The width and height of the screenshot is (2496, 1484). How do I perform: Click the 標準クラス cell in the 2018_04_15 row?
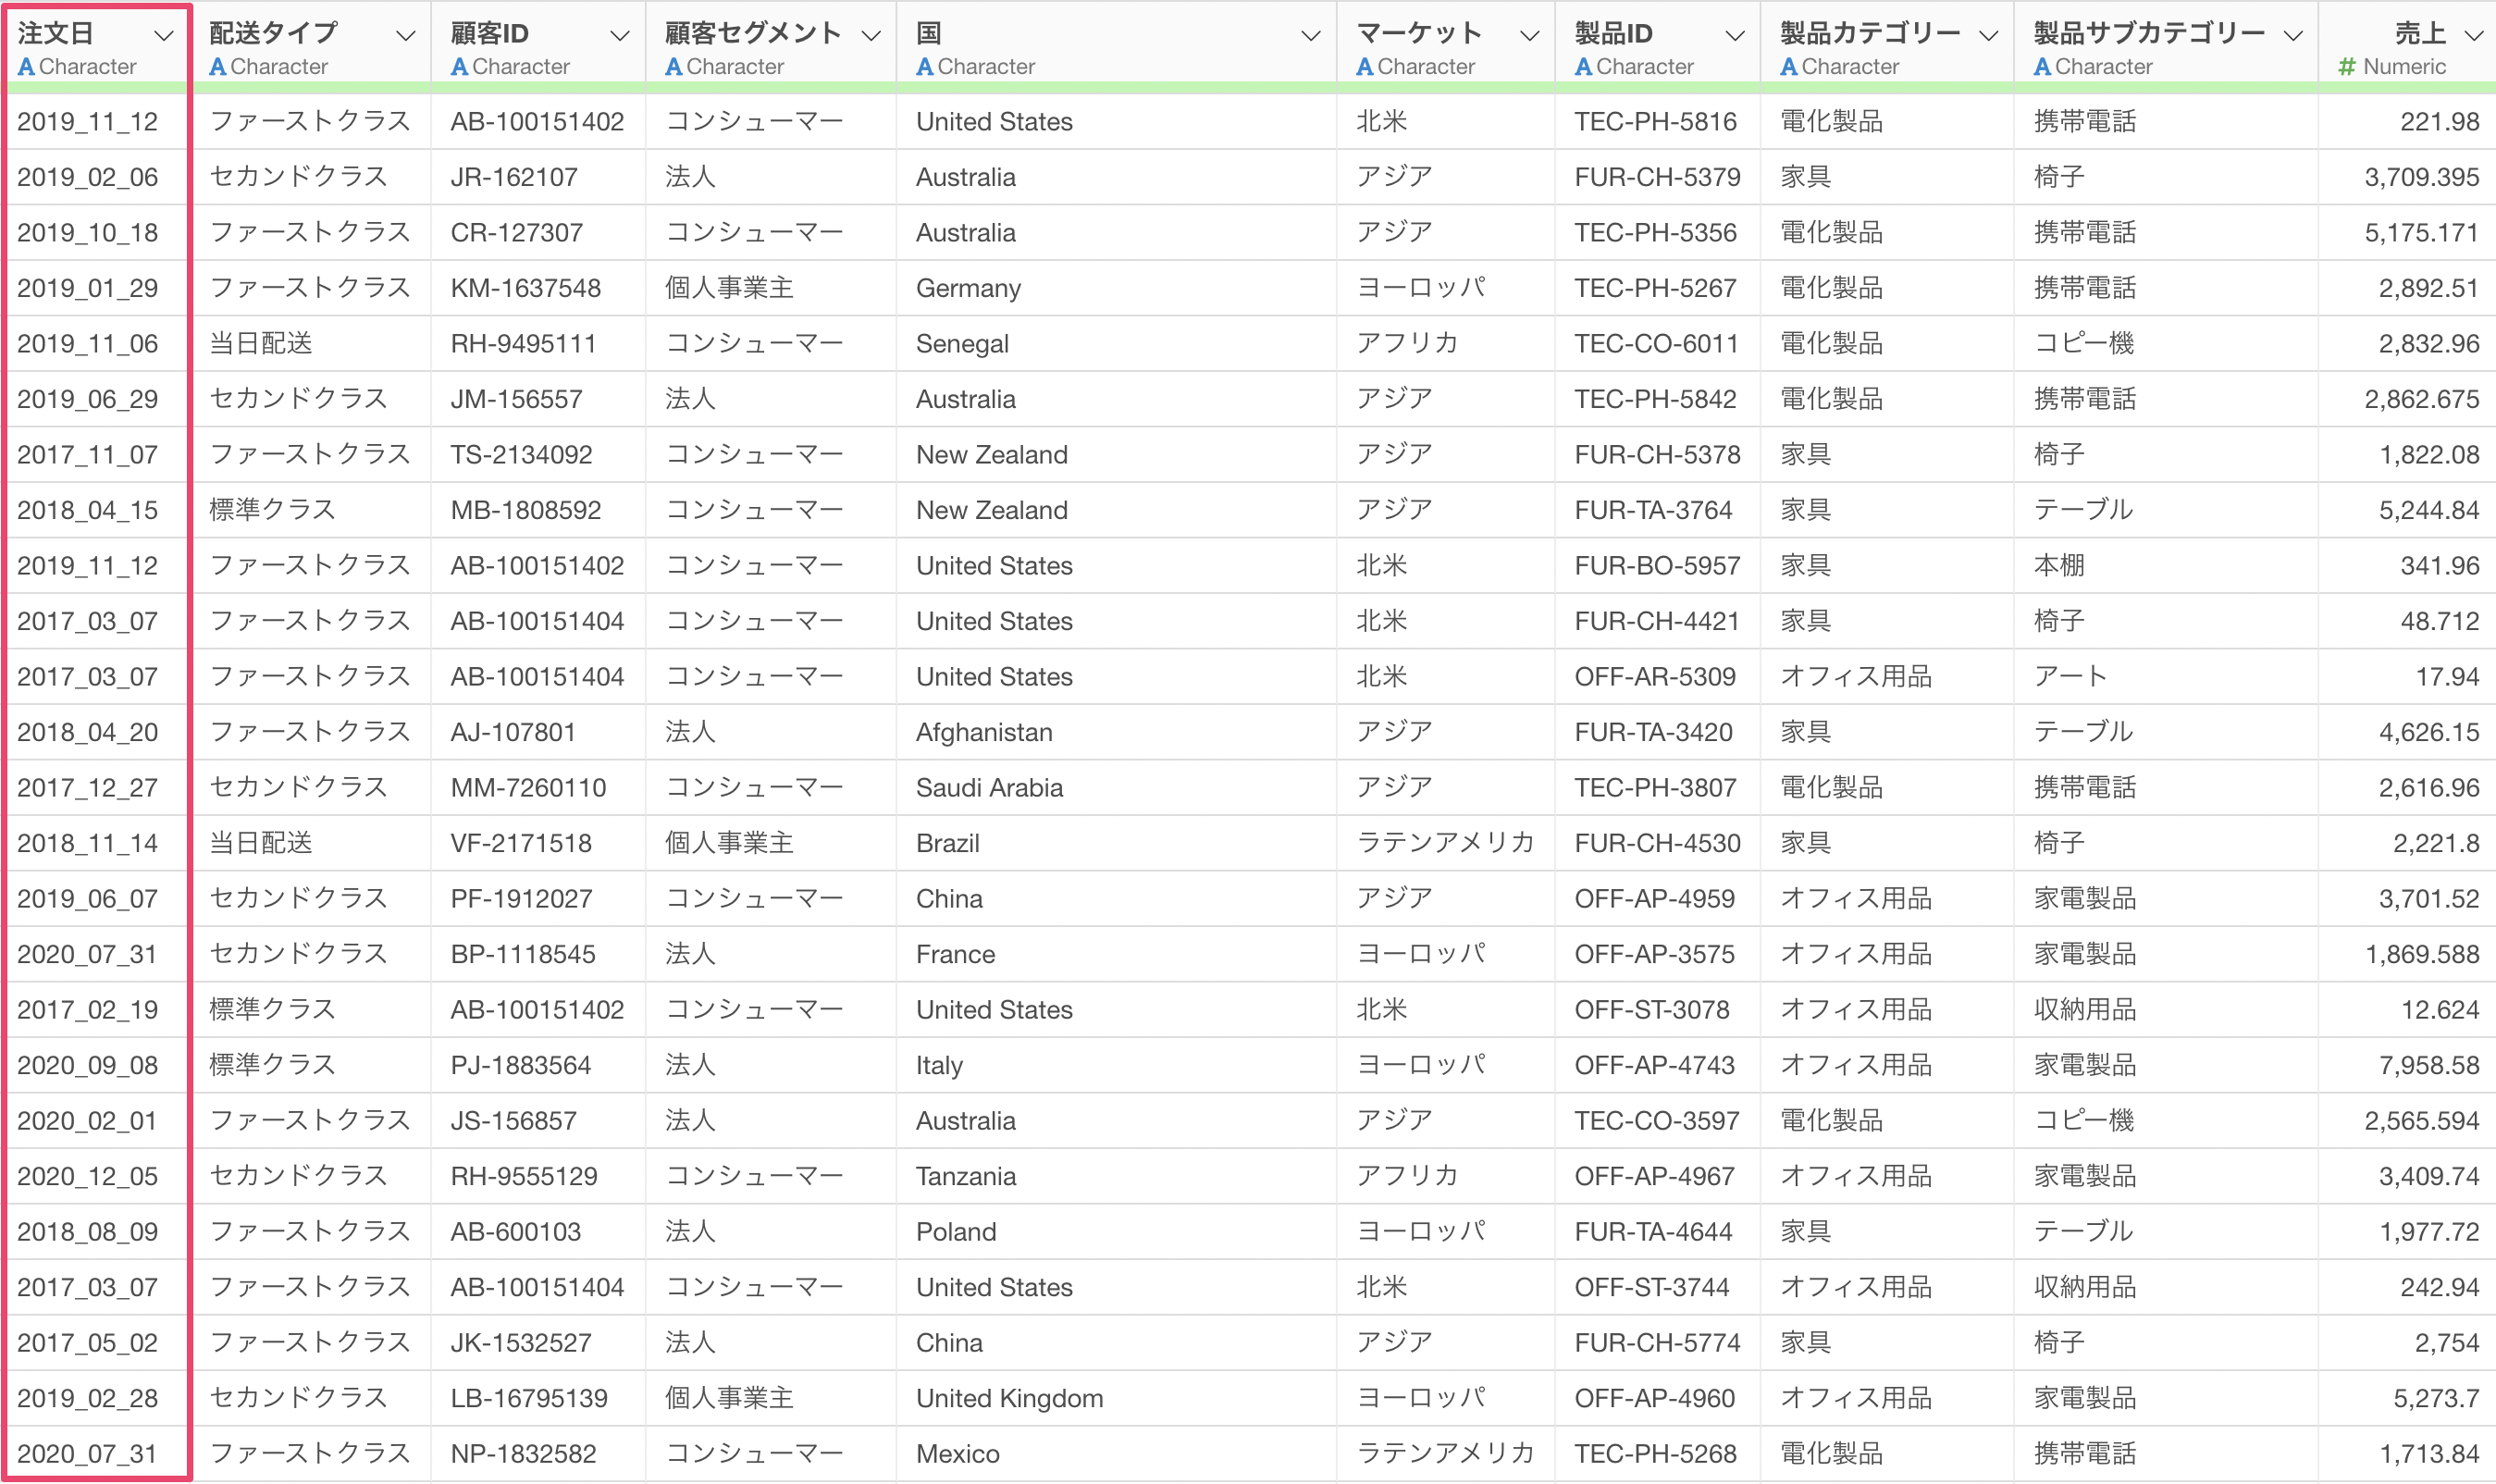pos(272,510)
